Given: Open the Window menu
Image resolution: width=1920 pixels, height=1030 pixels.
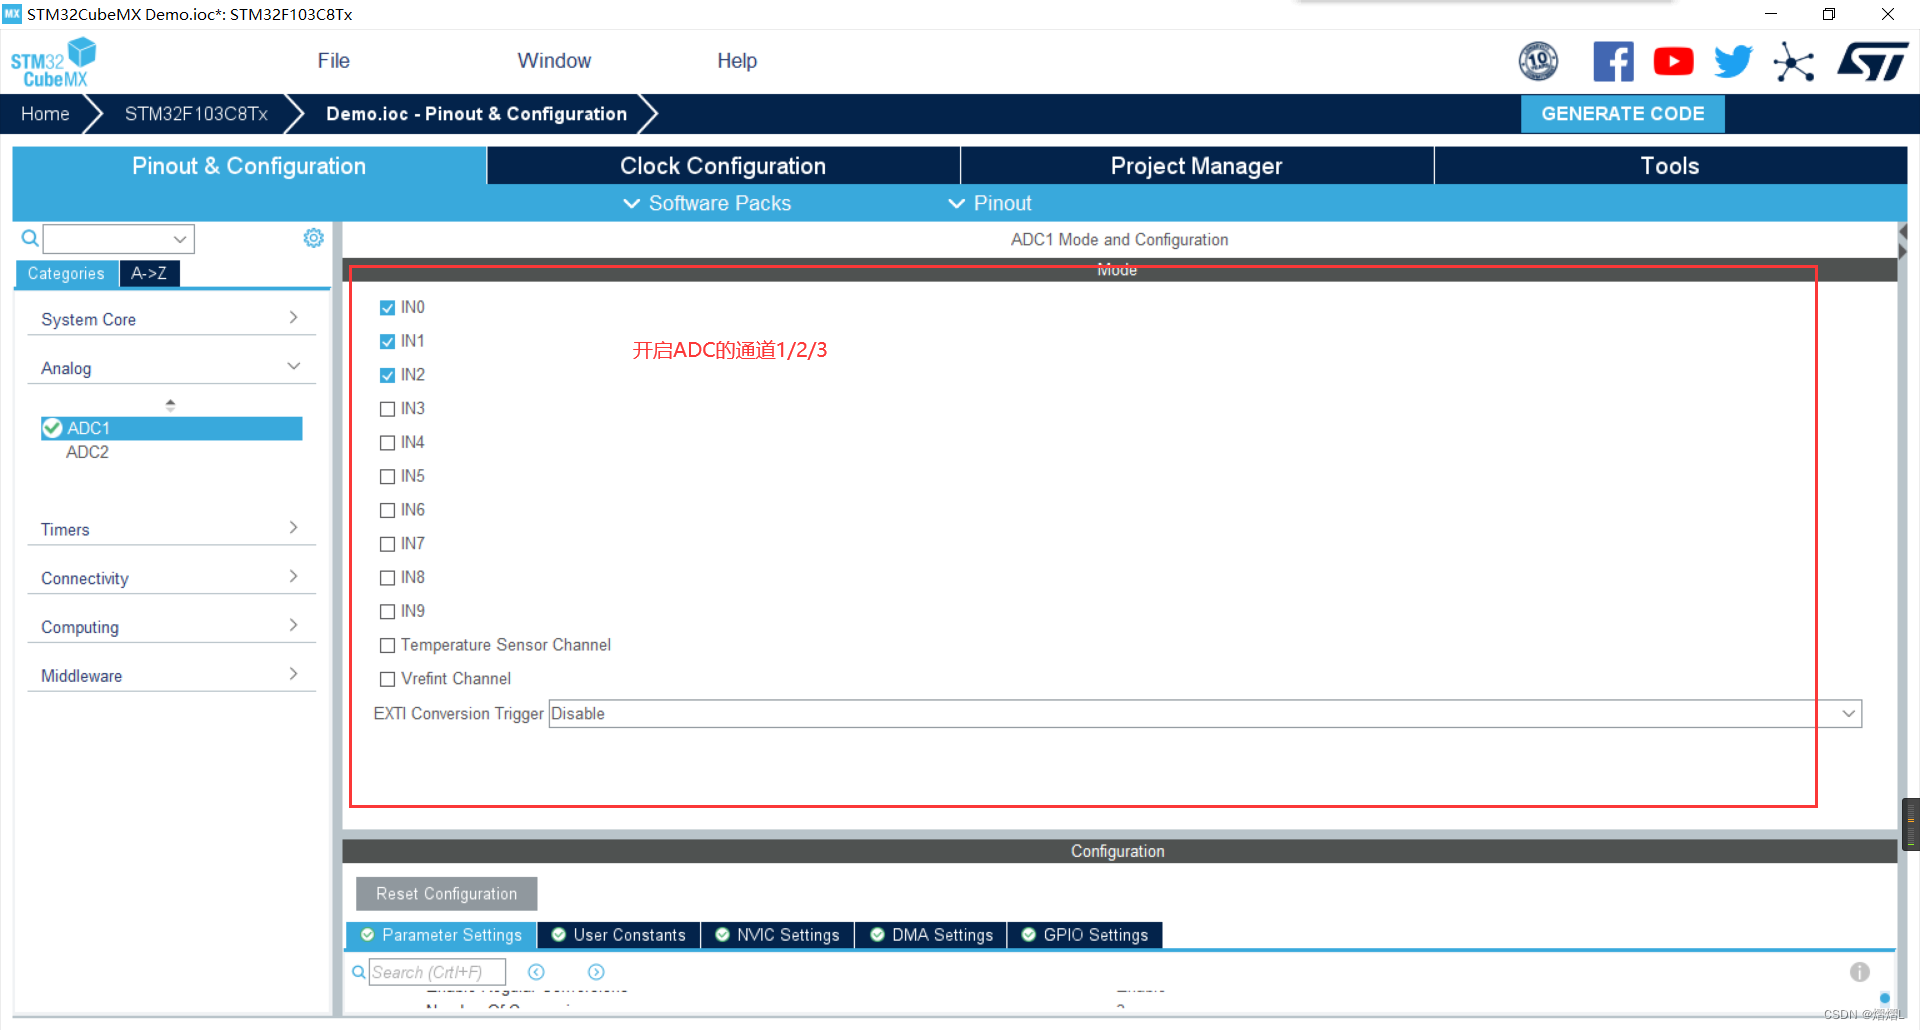Looking at the screenshot, I should point(554,61).
